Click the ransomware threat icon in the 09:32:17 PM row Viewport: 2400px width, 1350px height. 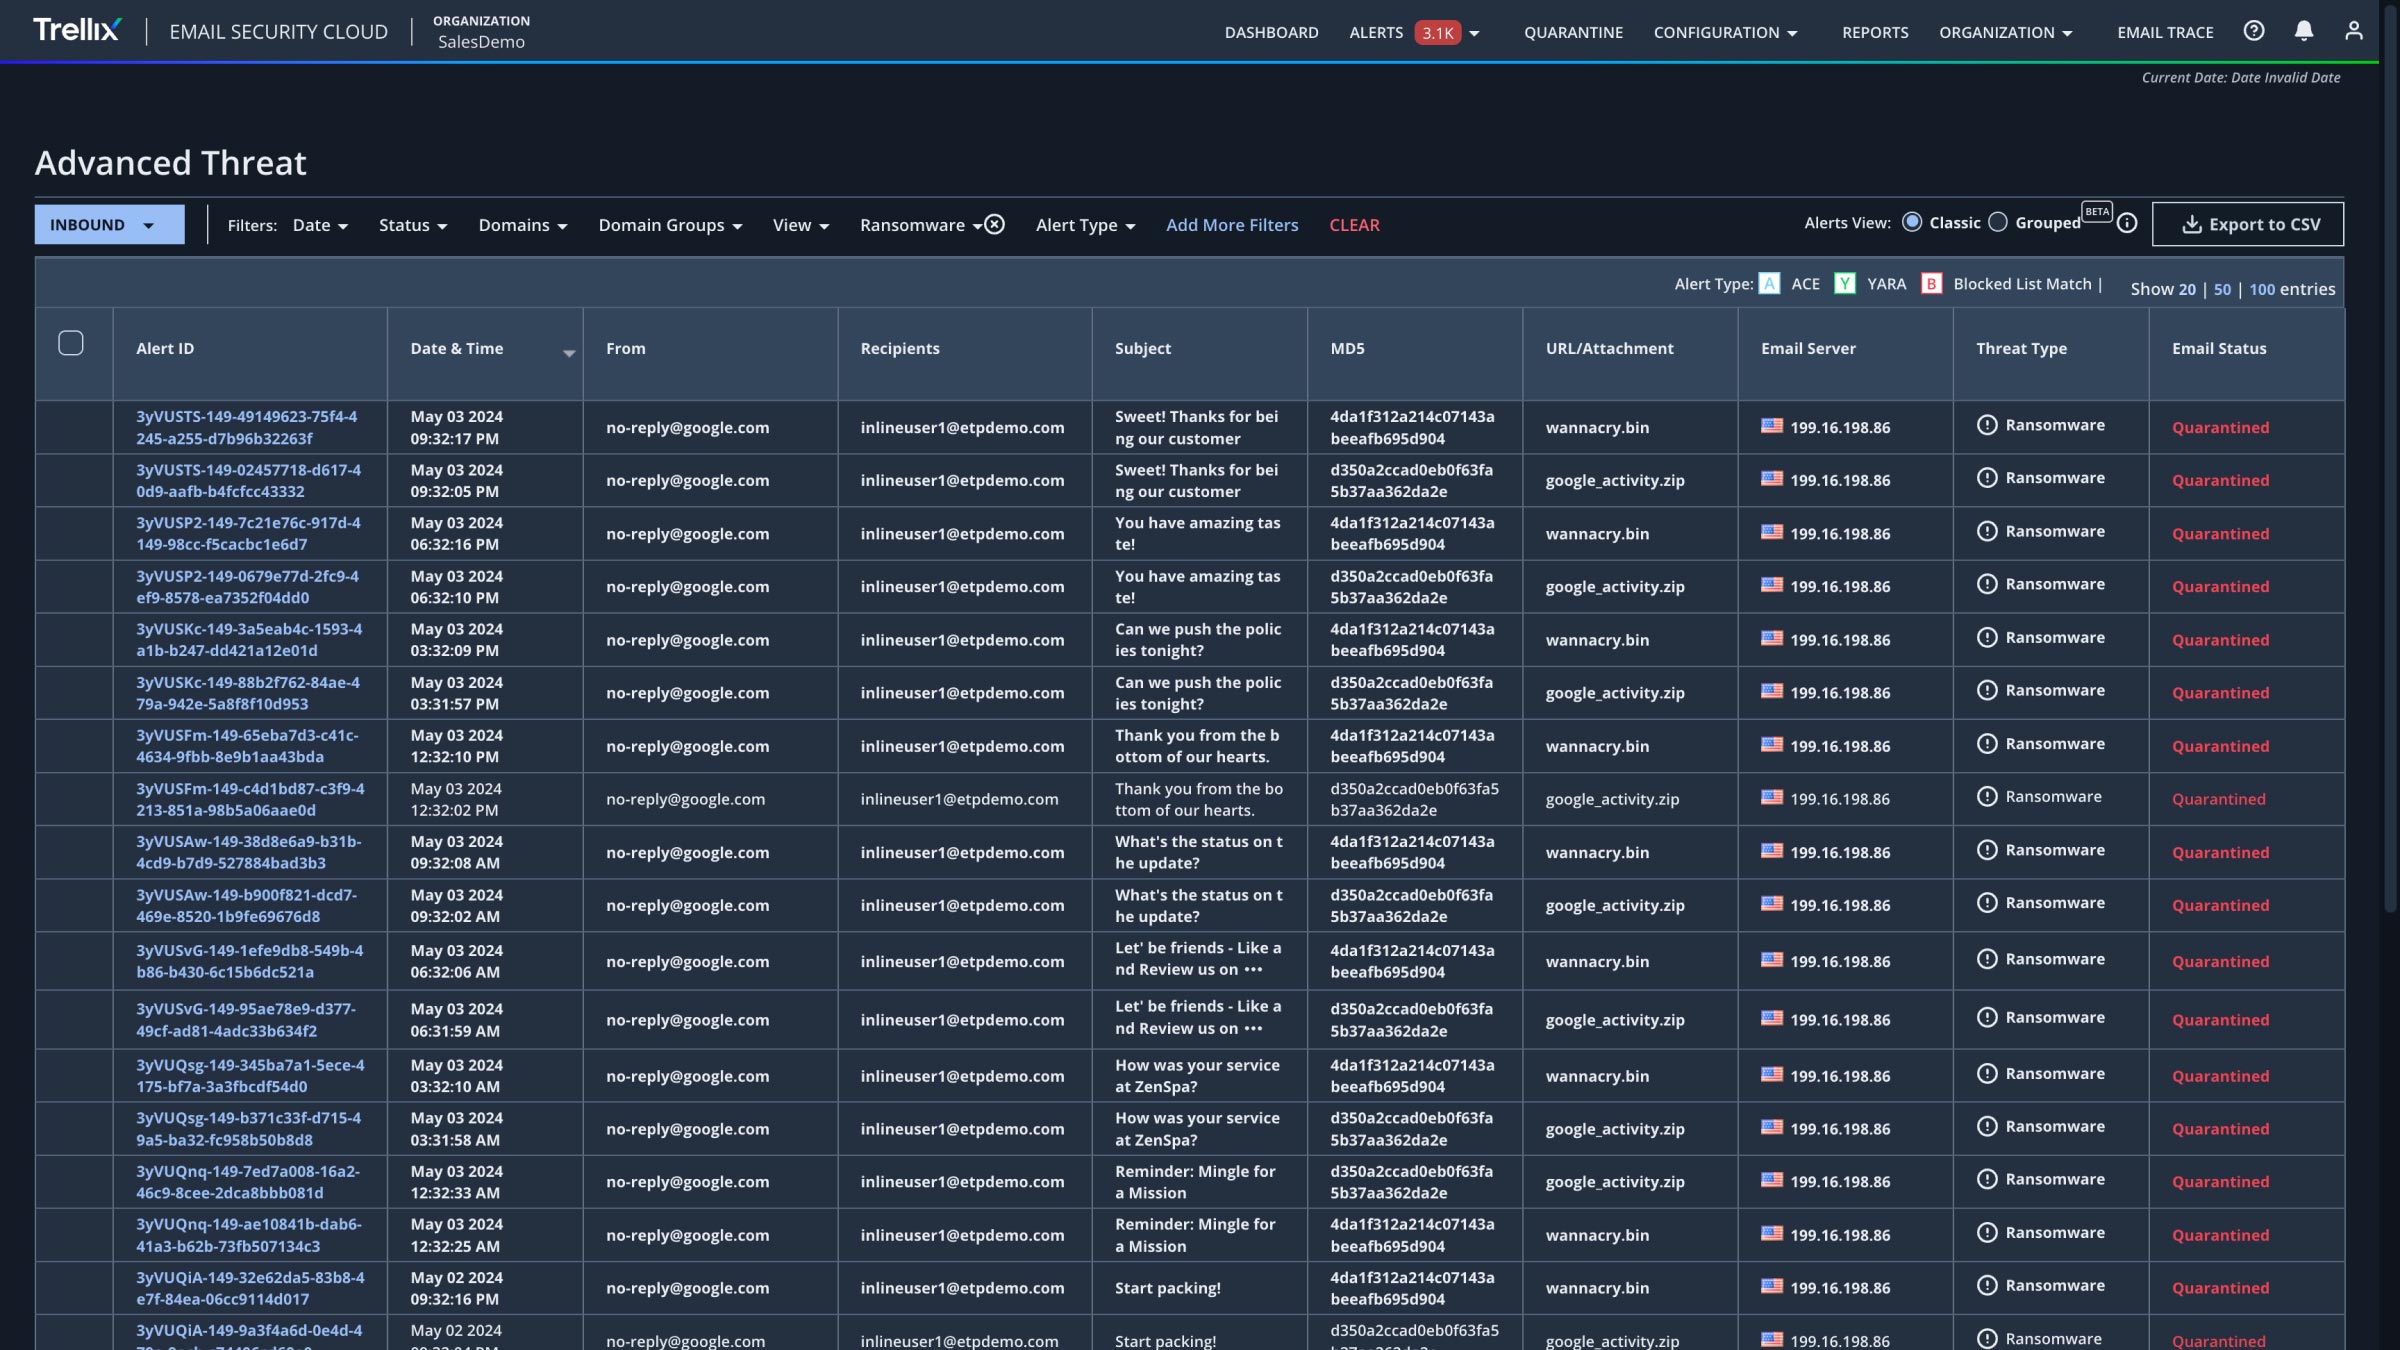click(x=1987, y=425)
